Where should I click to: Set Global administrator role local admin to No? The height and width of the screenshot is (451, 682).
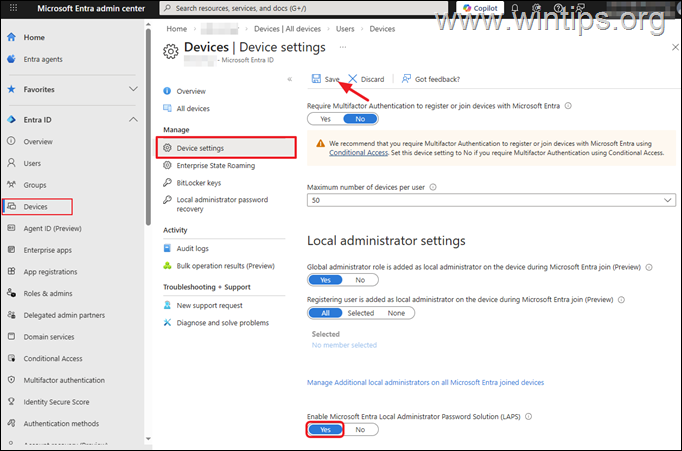coord(360,280)
